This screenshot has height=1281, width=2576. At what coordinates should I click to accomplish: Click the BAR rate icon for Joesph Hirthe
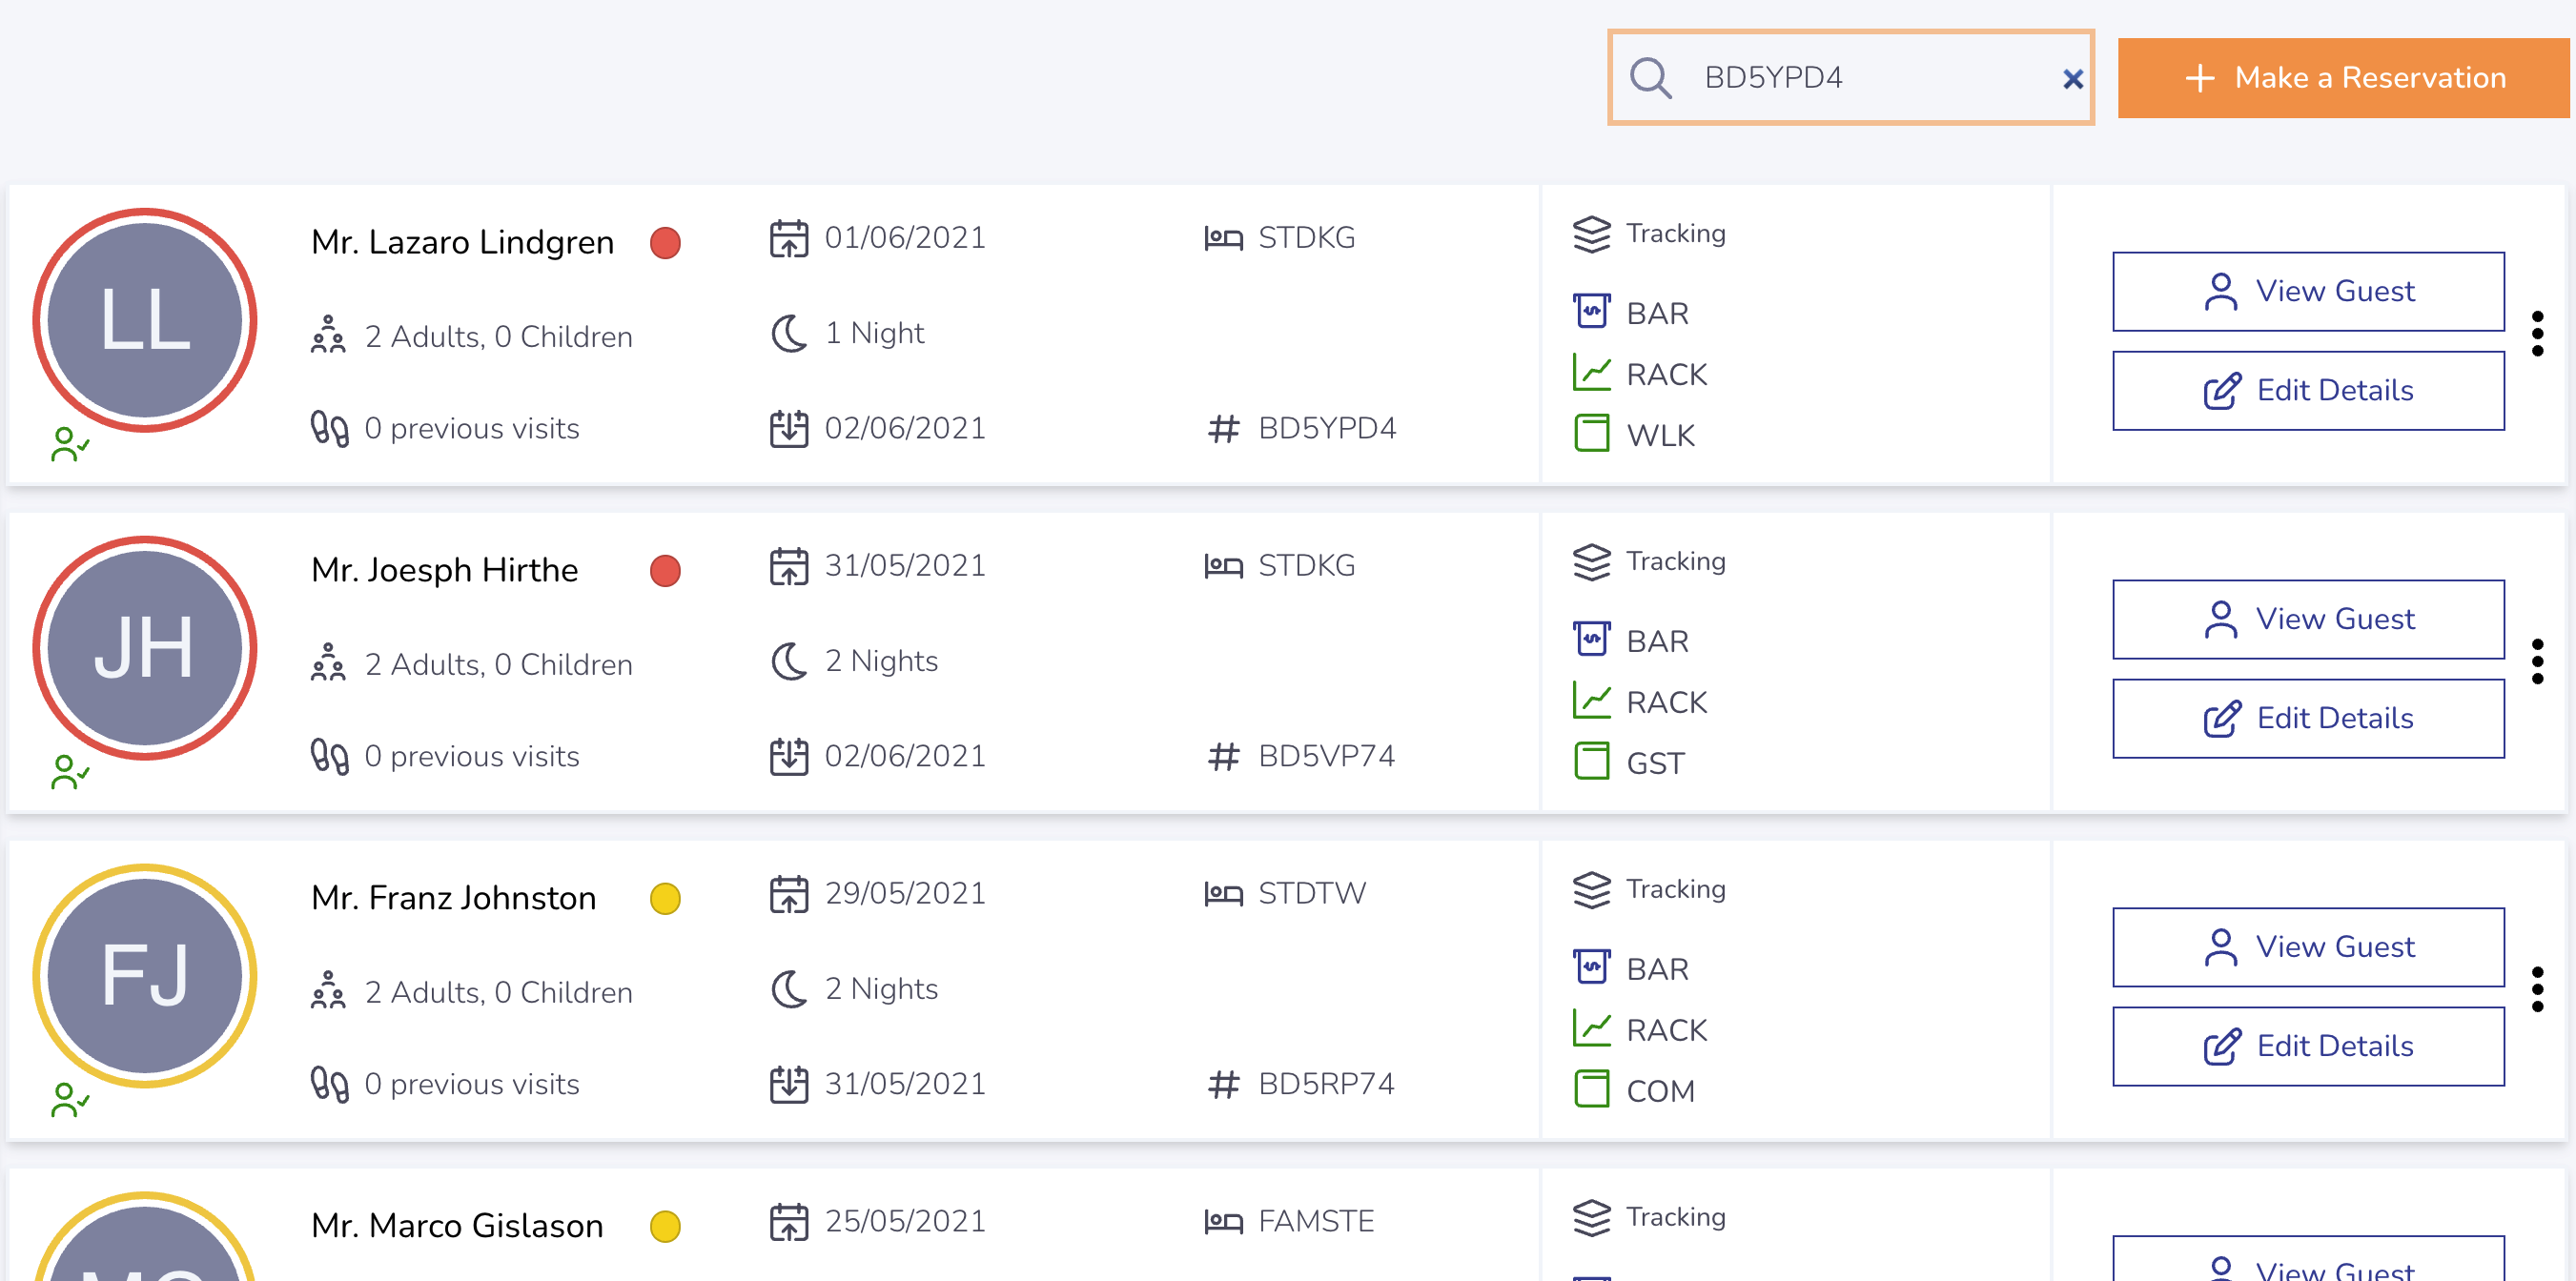click(x=1591, y=640)
